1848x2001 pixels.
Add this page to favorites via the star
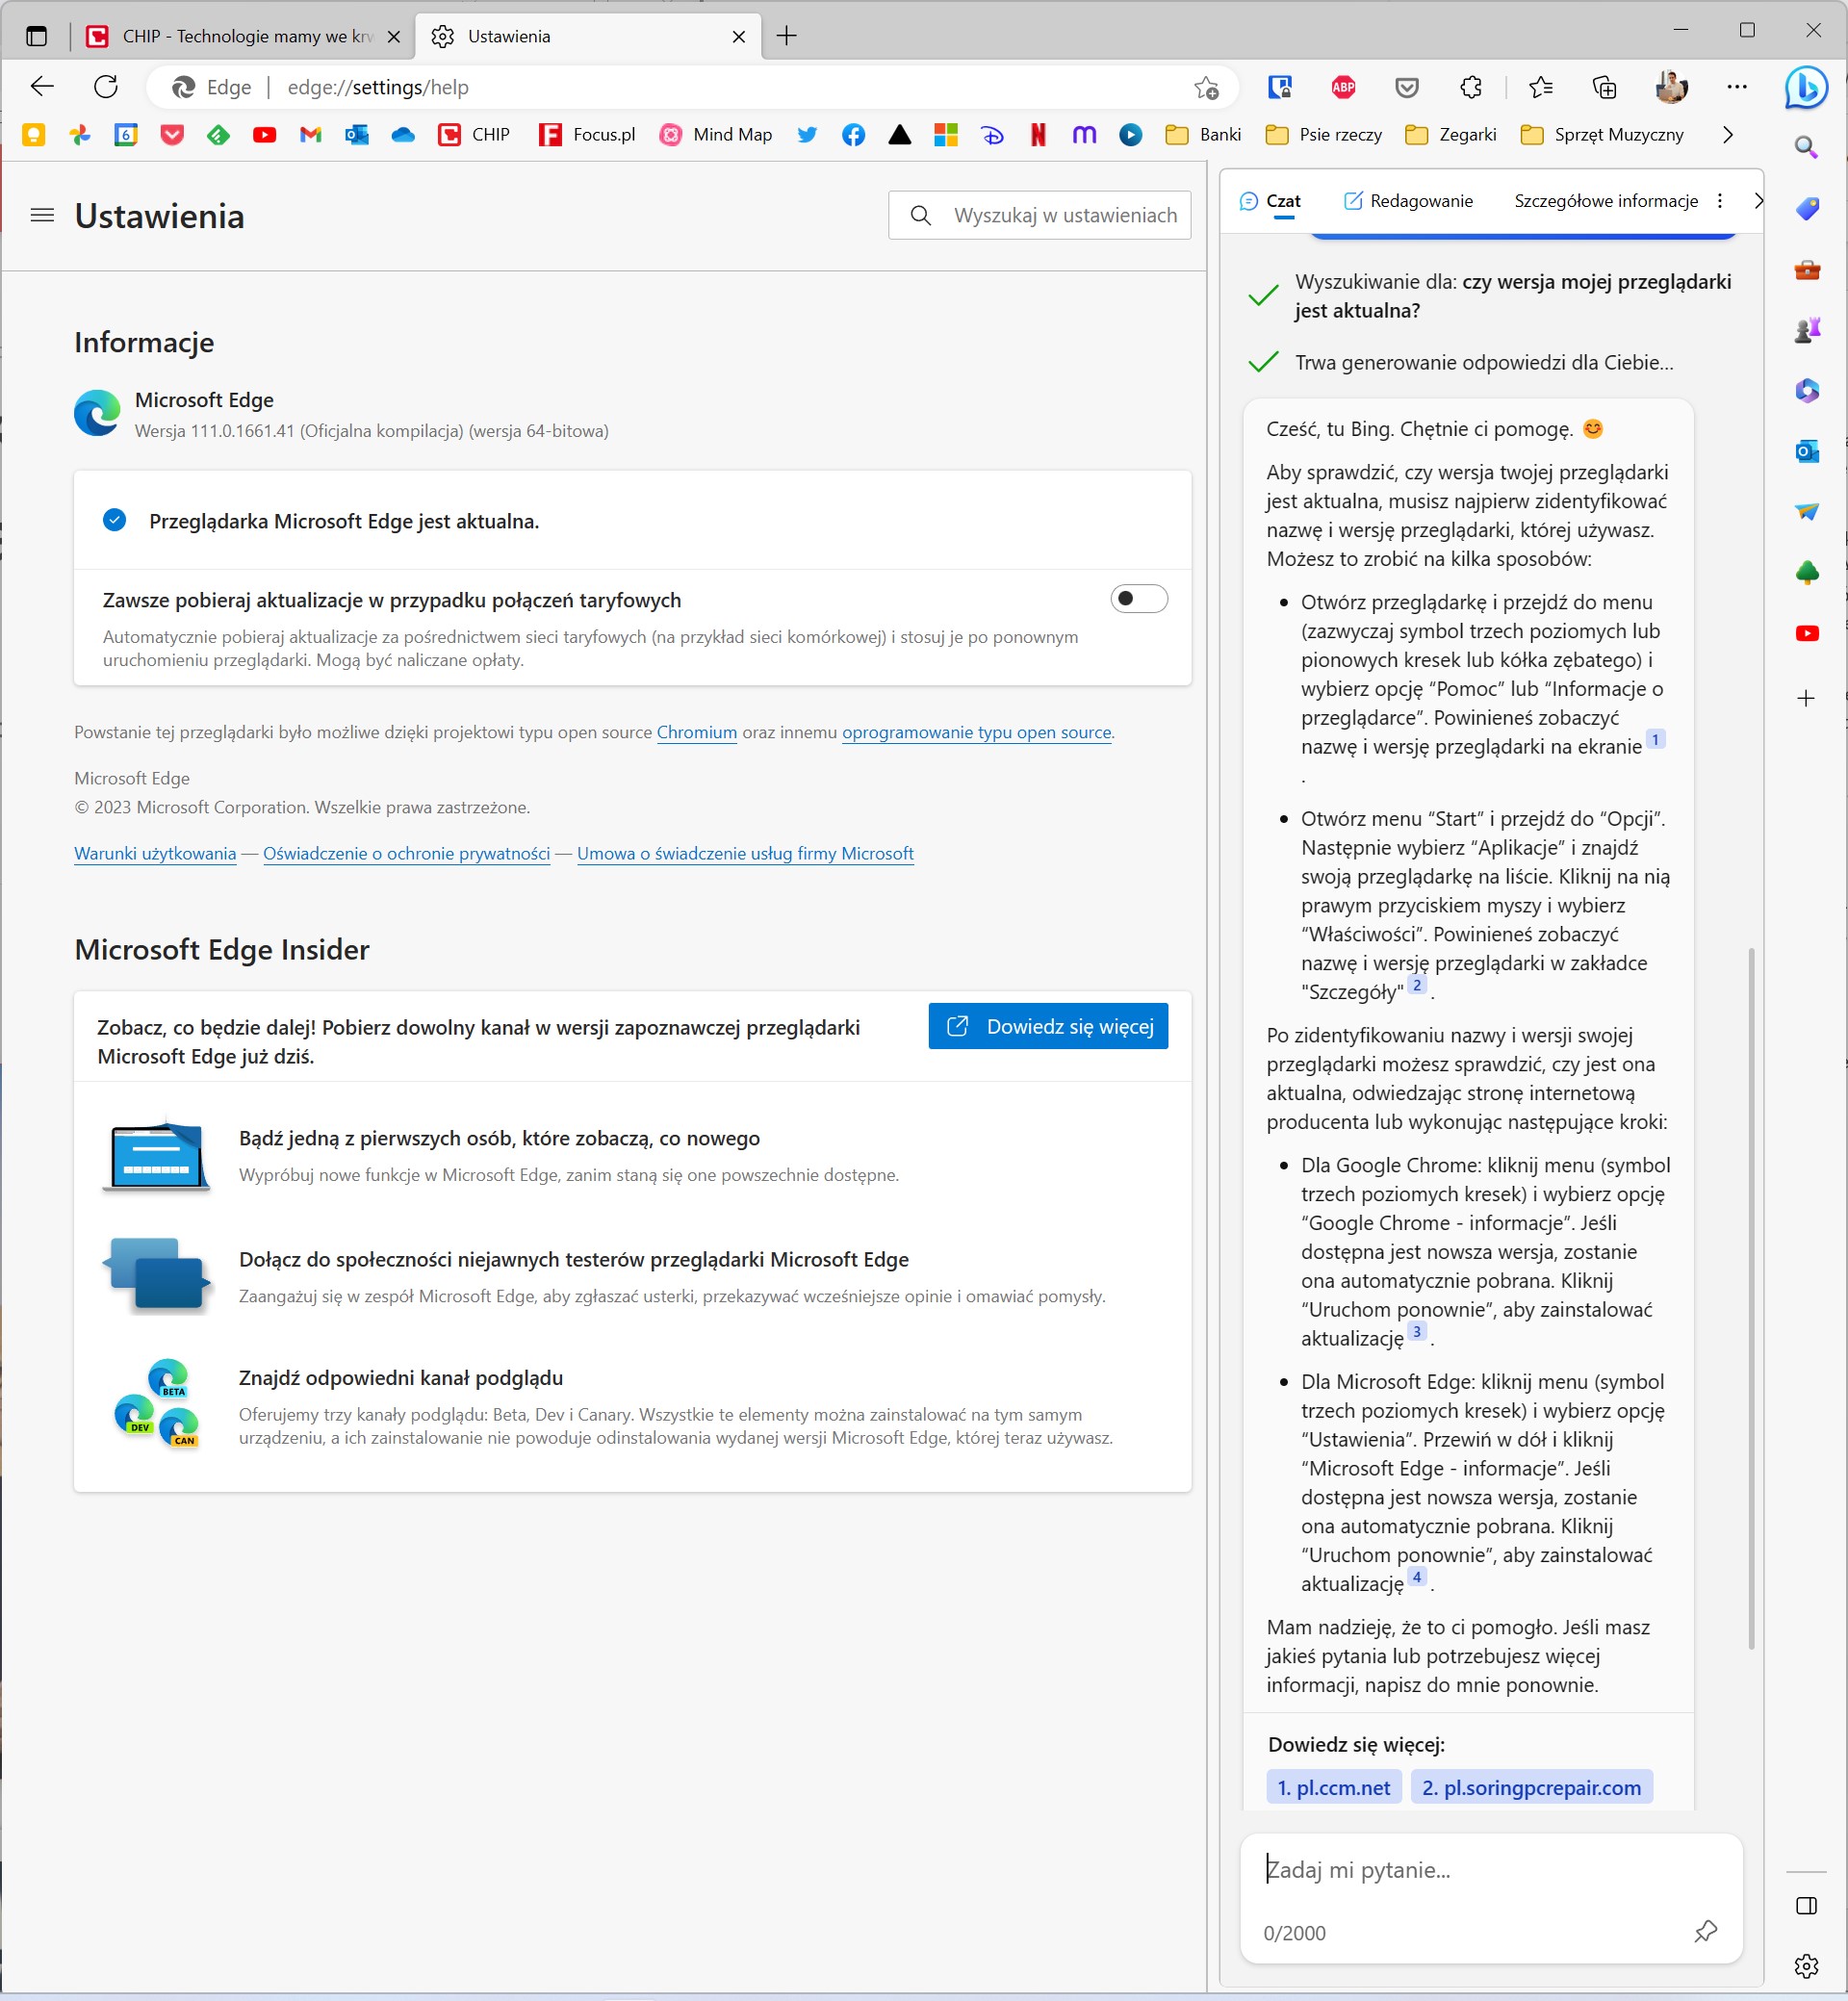click(x=1206, y=88)
